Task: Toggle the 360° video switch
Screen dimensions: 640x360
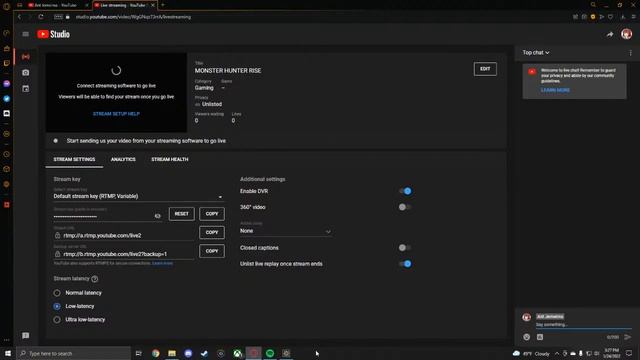Action: click(405, 207)
